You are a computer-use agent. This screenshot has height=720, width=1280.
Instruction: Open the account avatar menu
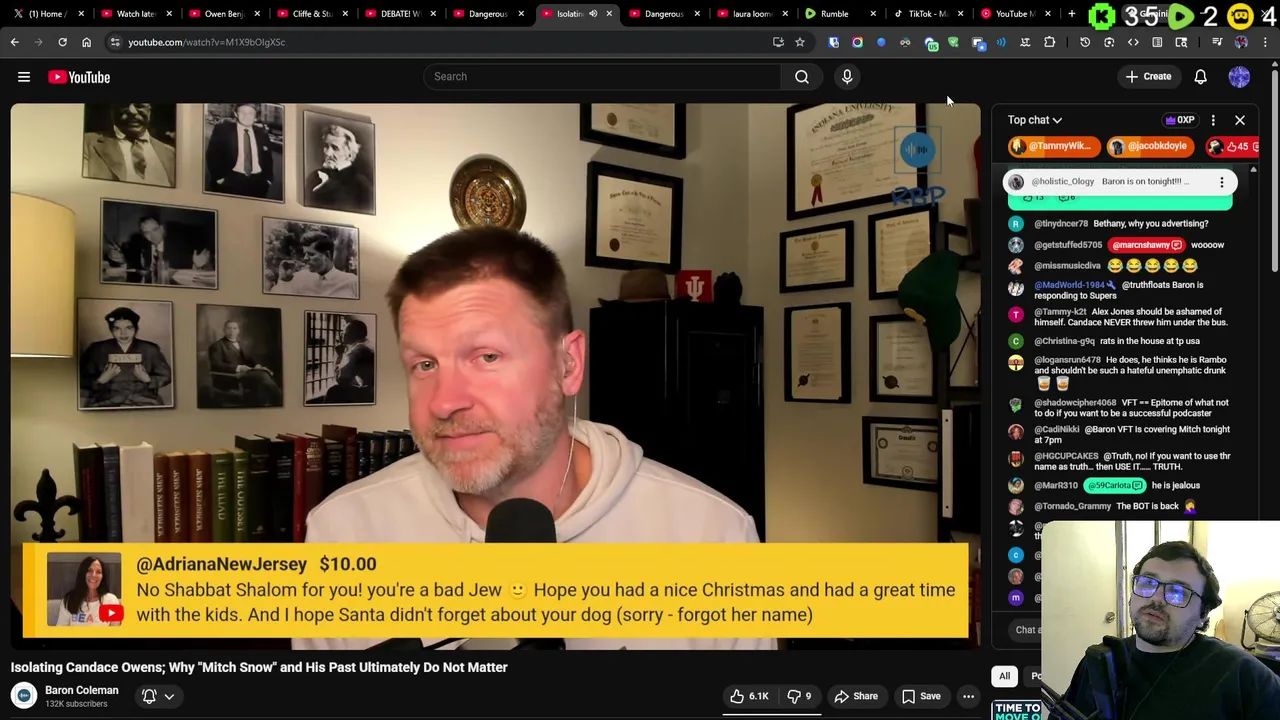coord(1239,77)
